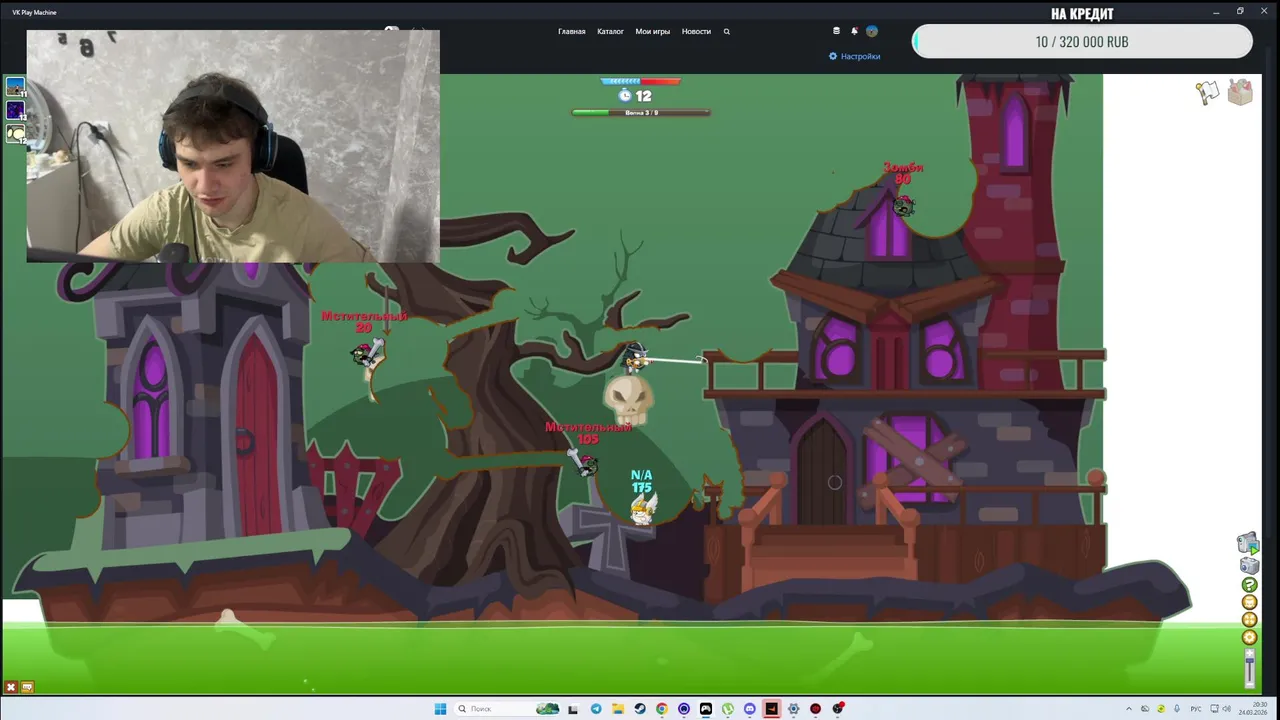Click the red X button in the bottom-left corner
Viewport: 1280px width, 720px height.
pyautogui.click(x=11, y=687)
